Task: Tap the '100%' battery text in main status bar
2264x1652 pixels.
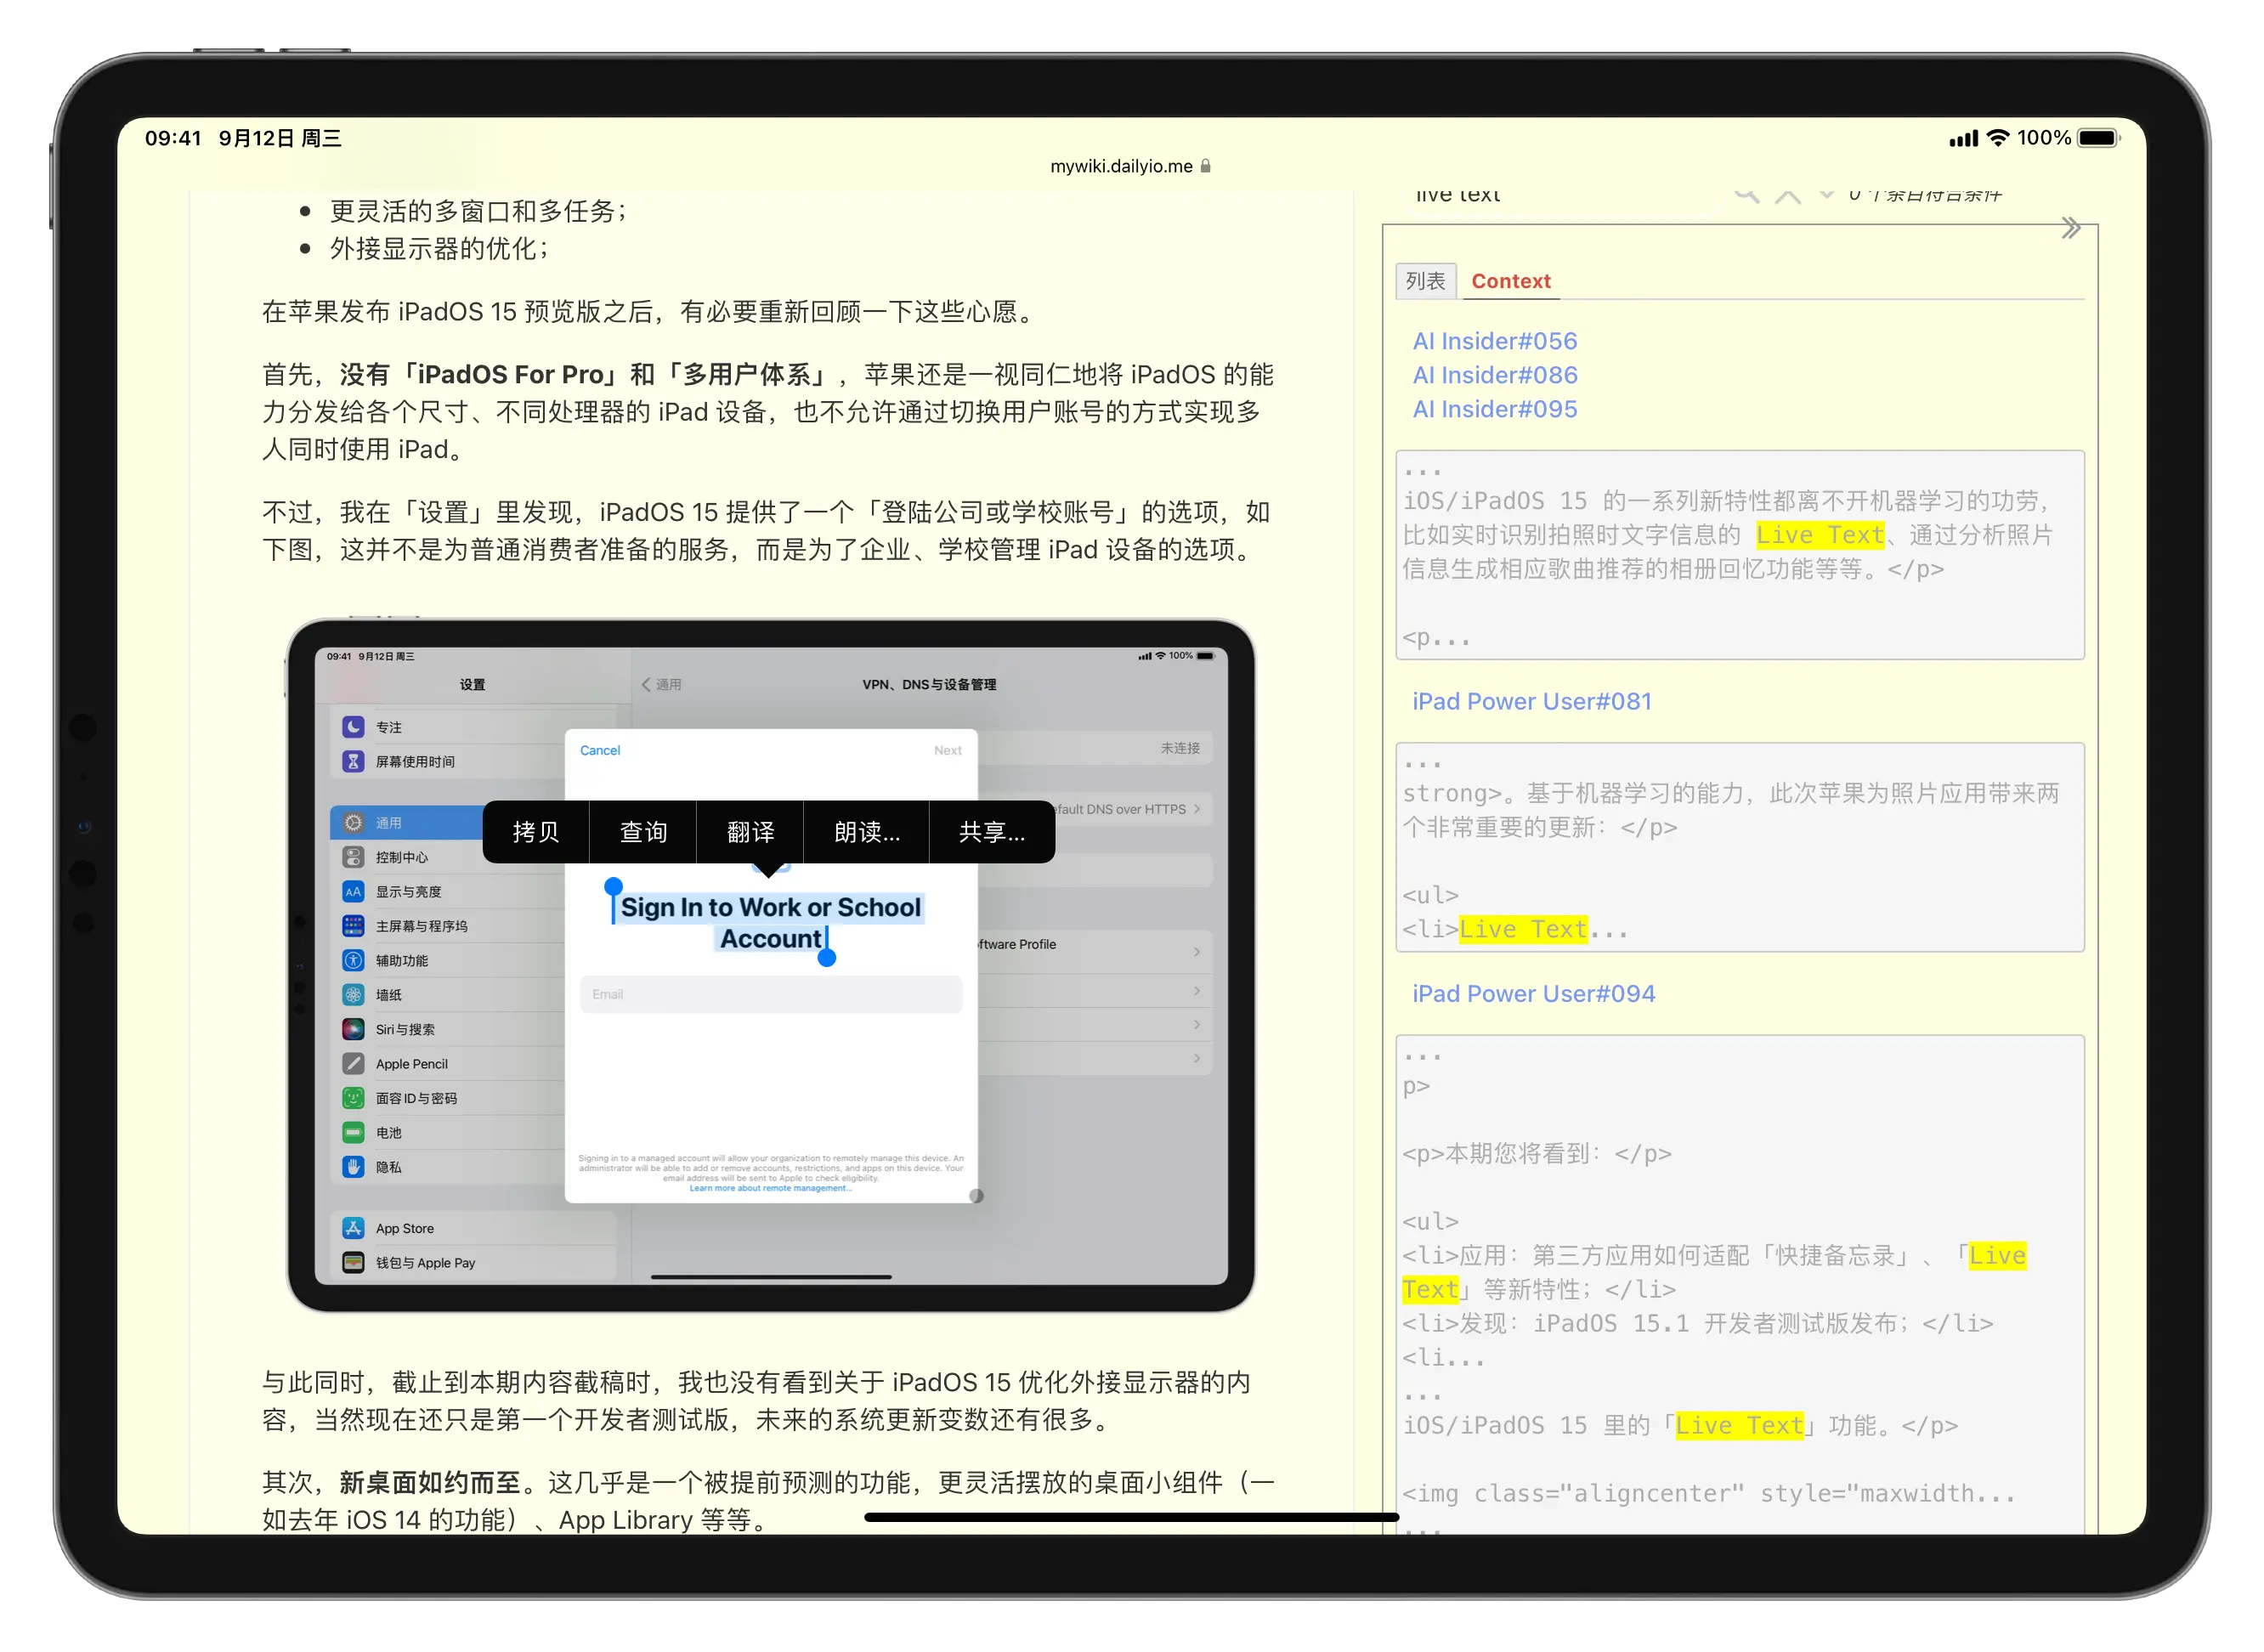Action: tap(2044, 138)
